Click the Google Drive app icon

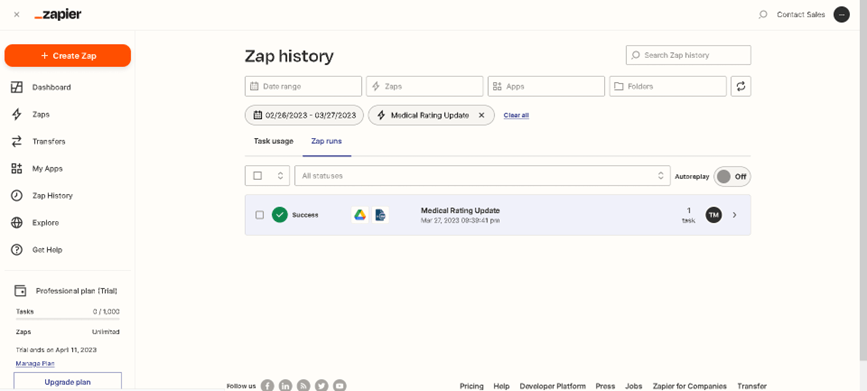pos(360,215)
